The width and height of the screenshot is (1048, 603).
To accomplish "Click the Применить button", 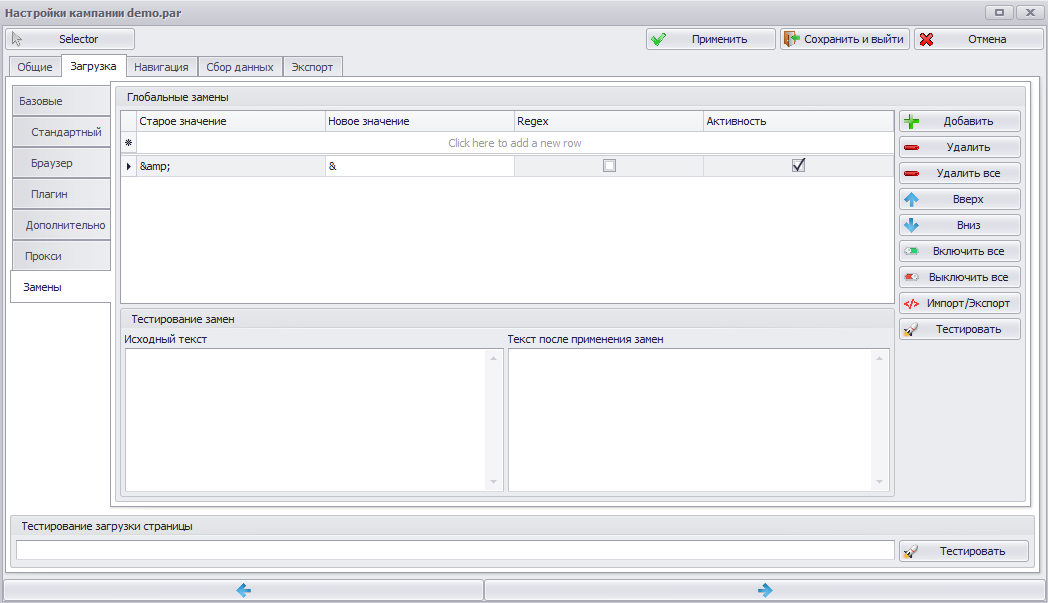I will (710, 39).
